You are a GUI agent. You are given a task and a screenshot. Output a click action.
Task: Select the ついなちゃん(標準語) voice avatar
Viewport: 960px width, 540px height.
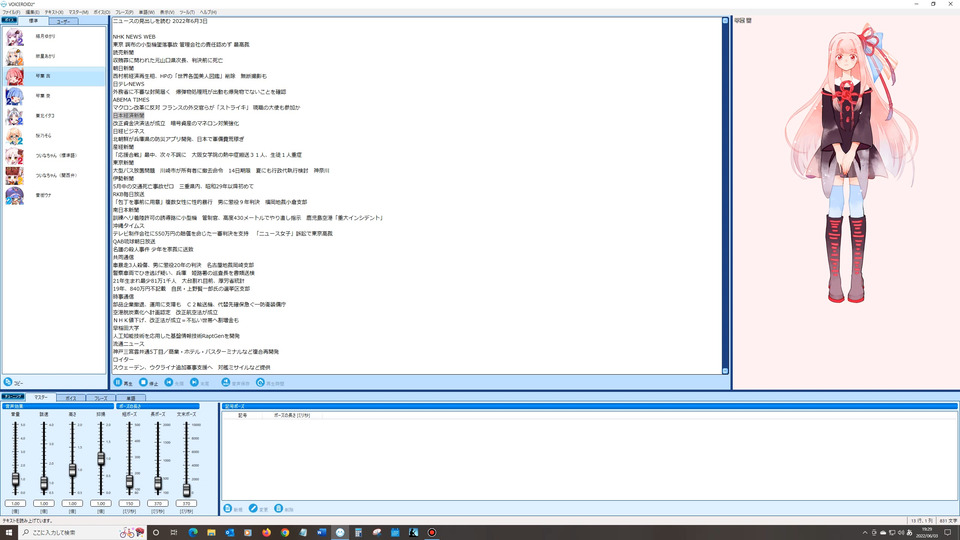14,156
